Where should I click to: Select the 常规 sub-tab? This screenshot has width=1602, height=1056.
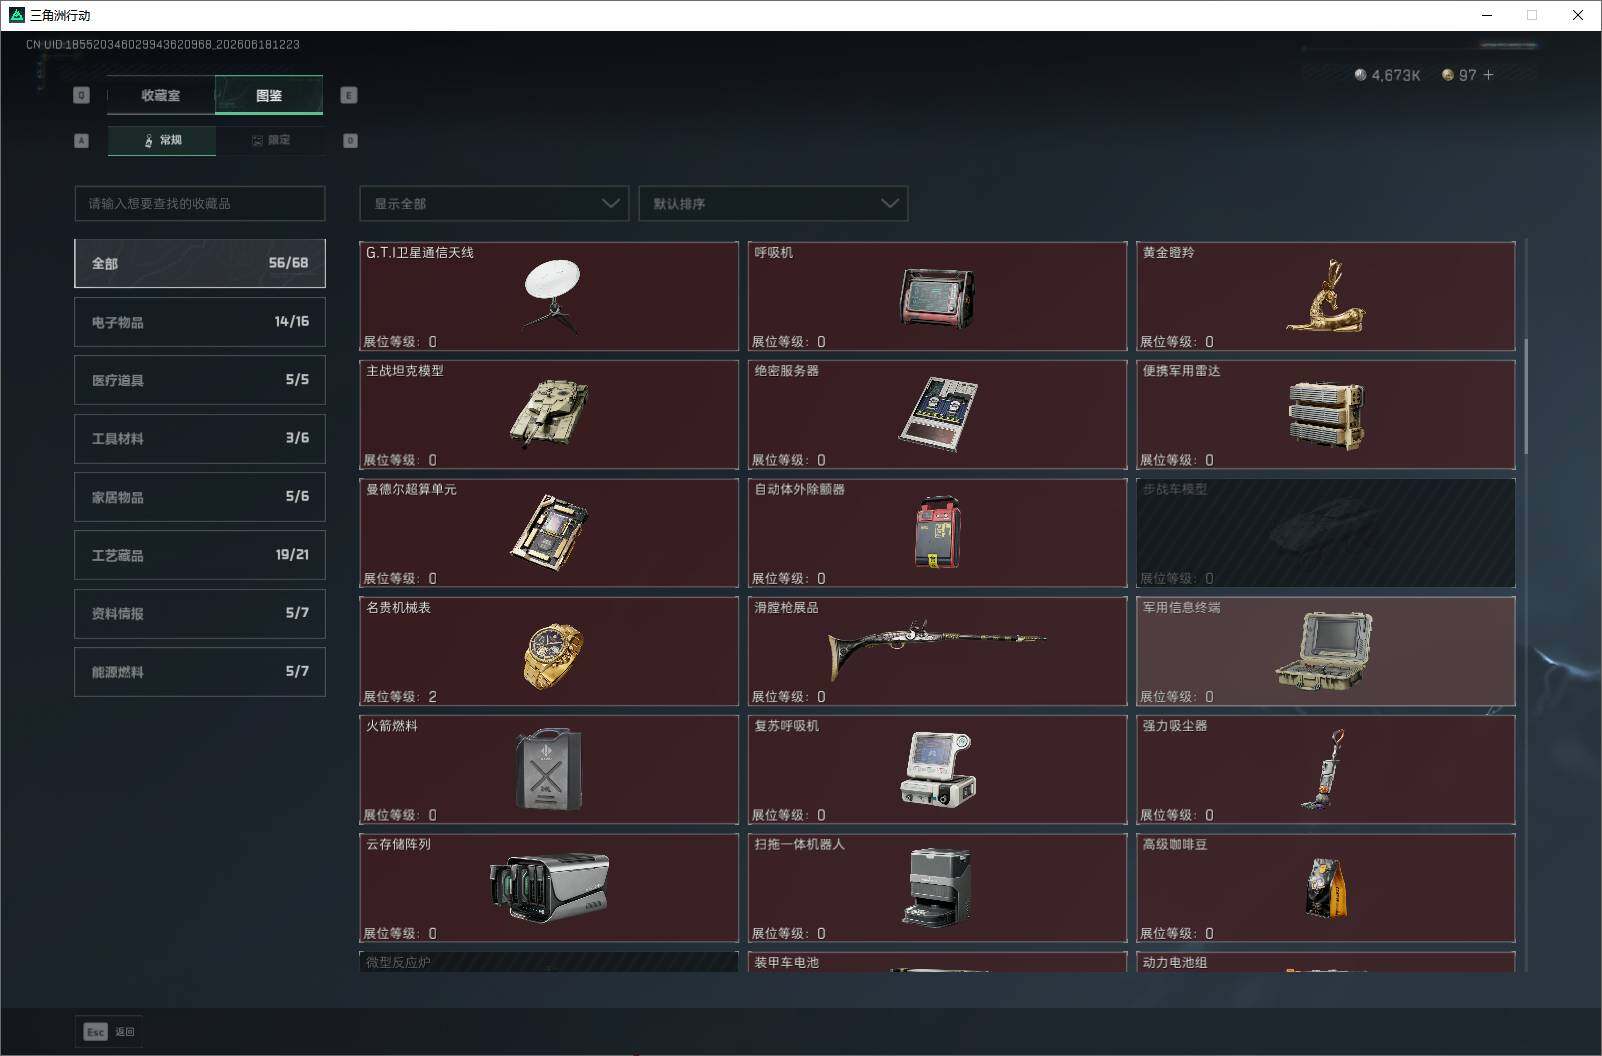[x=162, y=140]
